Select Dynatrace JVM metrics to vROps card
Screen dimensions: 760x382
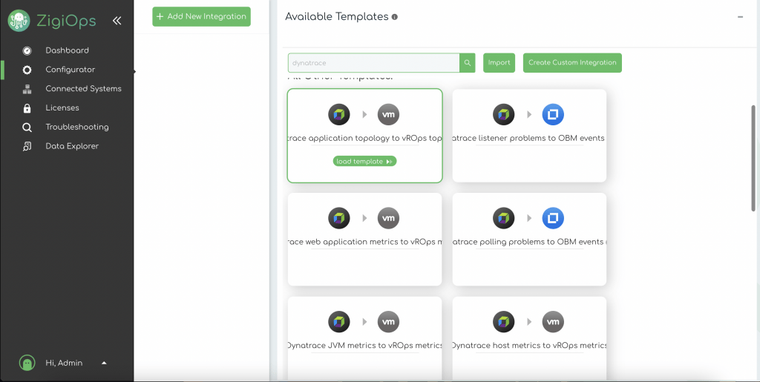click(364, 338)
